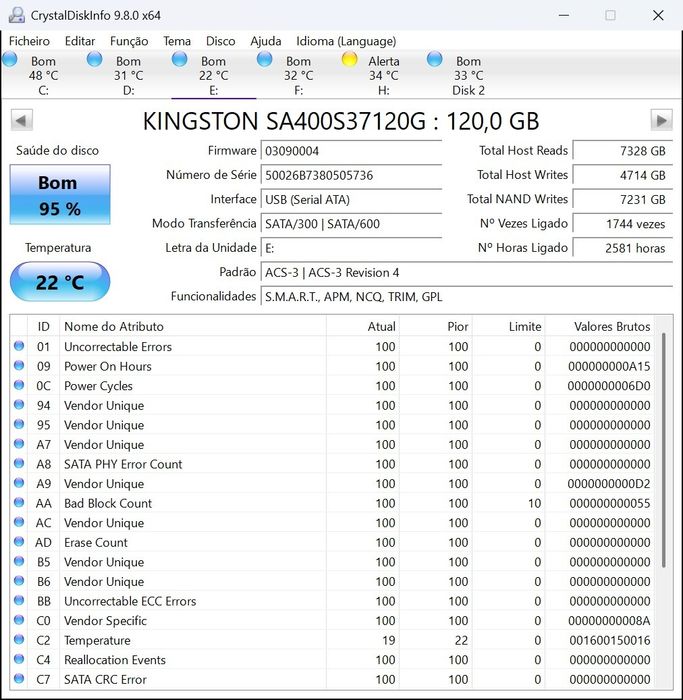This screenshot has height=700, width=683.
Task: Click the serial number field 50026B7380505736
Action: (x=351, y=175)
